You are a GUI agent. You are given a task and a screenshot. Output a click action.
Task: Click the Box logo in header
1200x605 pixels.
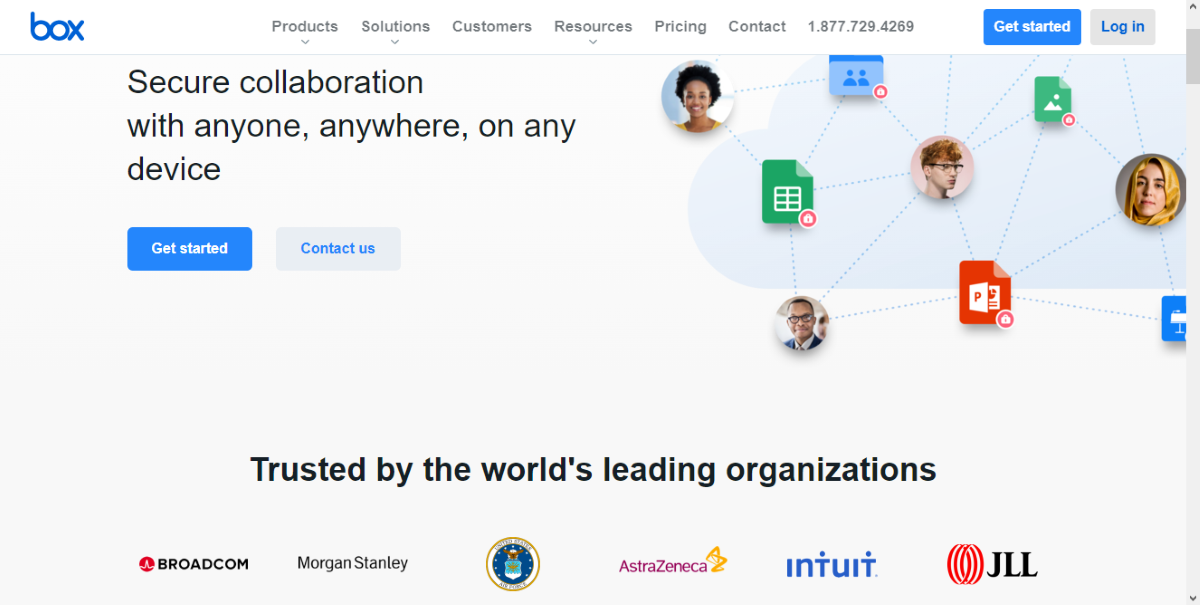click(57, 27)
